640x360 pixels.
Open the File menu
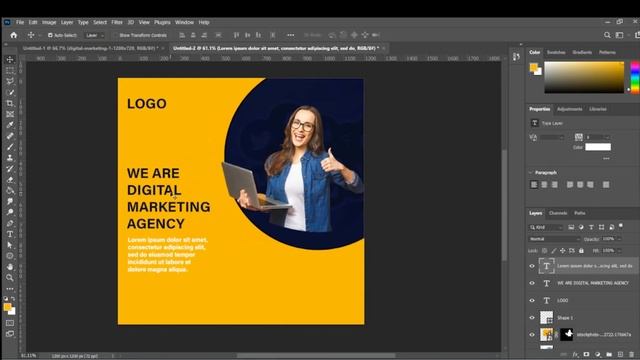20,22
